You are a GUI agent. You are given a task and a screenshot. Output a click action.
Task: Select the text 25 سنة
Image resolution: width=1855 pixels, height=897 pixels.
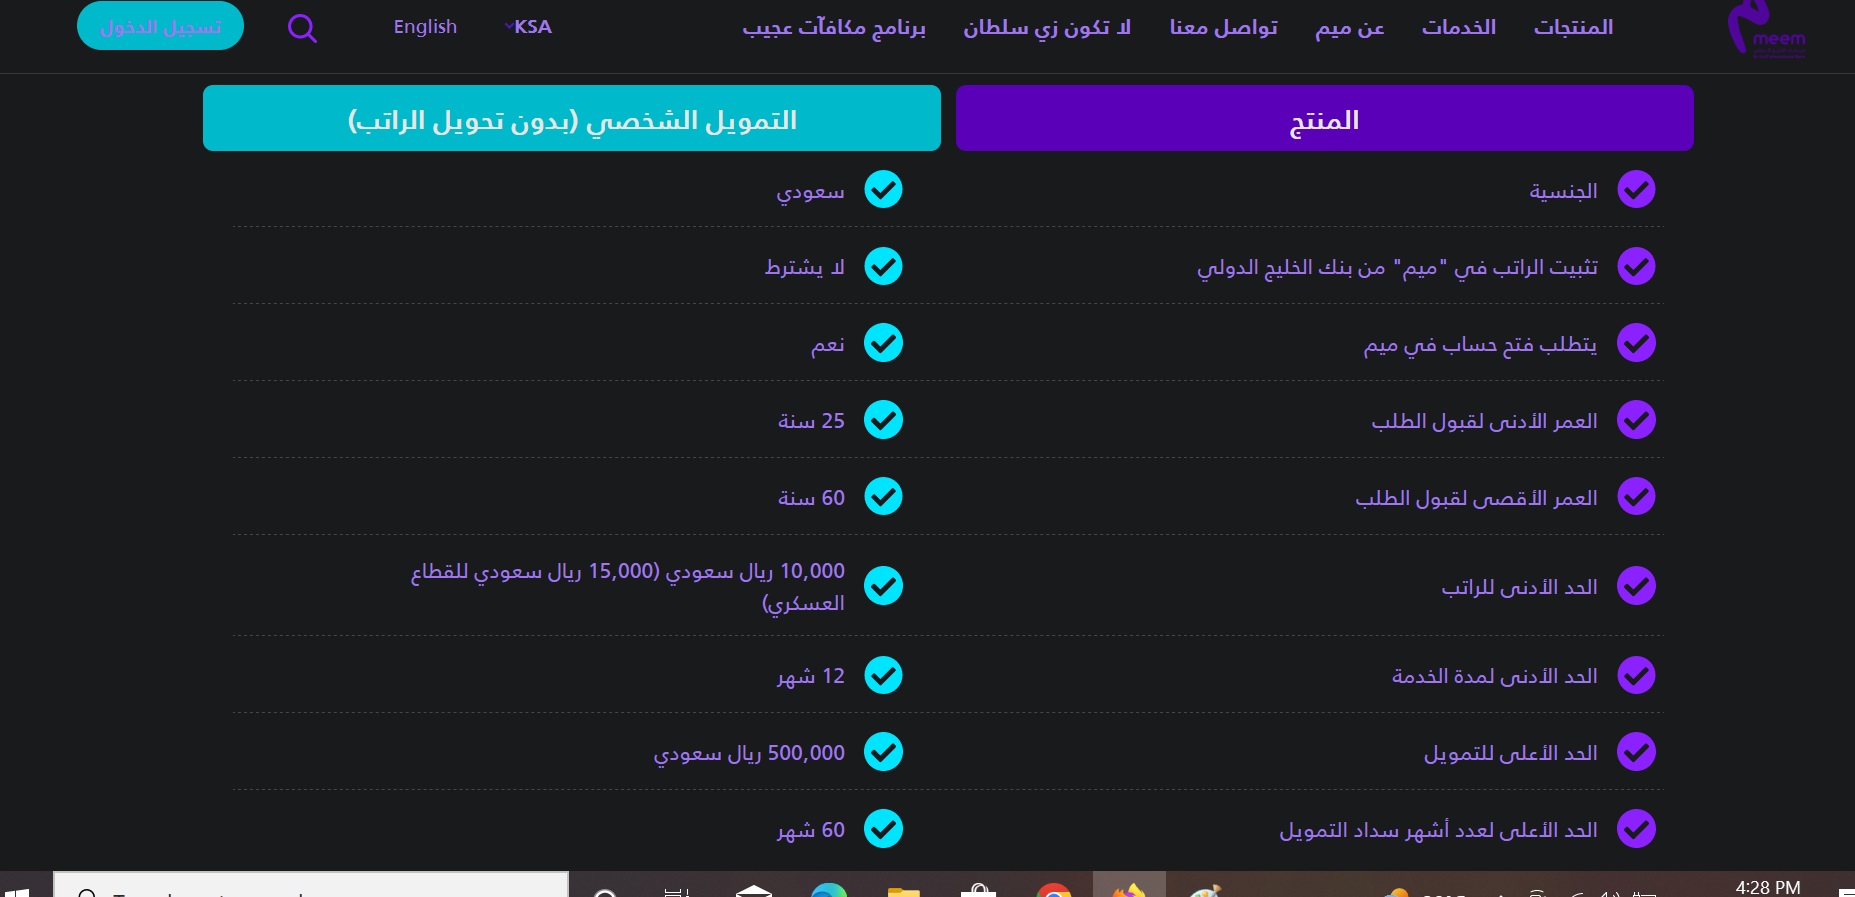(x=811, y=421)
